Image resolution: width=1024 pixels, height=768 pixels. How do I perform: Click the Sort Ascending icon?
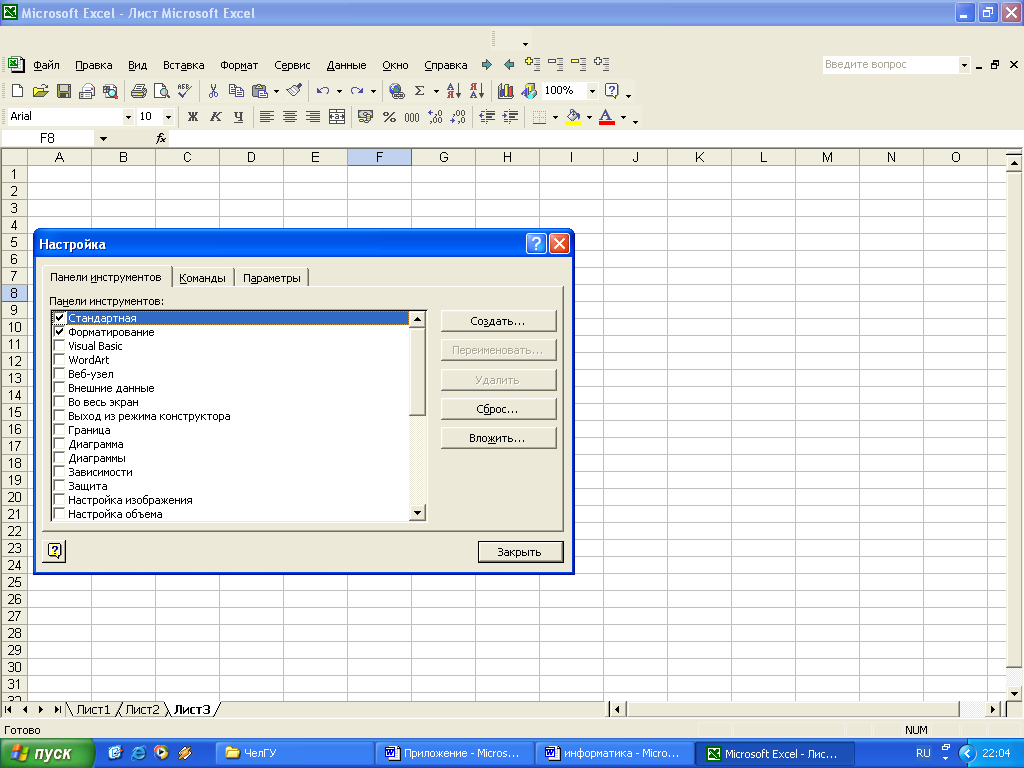454,91
